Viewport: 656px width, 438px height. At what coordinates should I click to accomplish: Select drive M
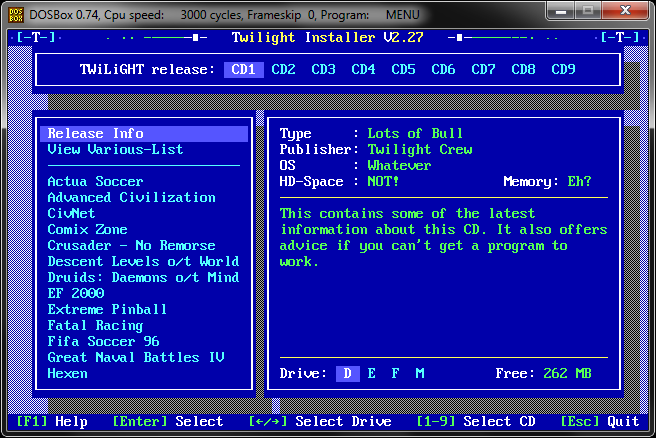[420, 374]
